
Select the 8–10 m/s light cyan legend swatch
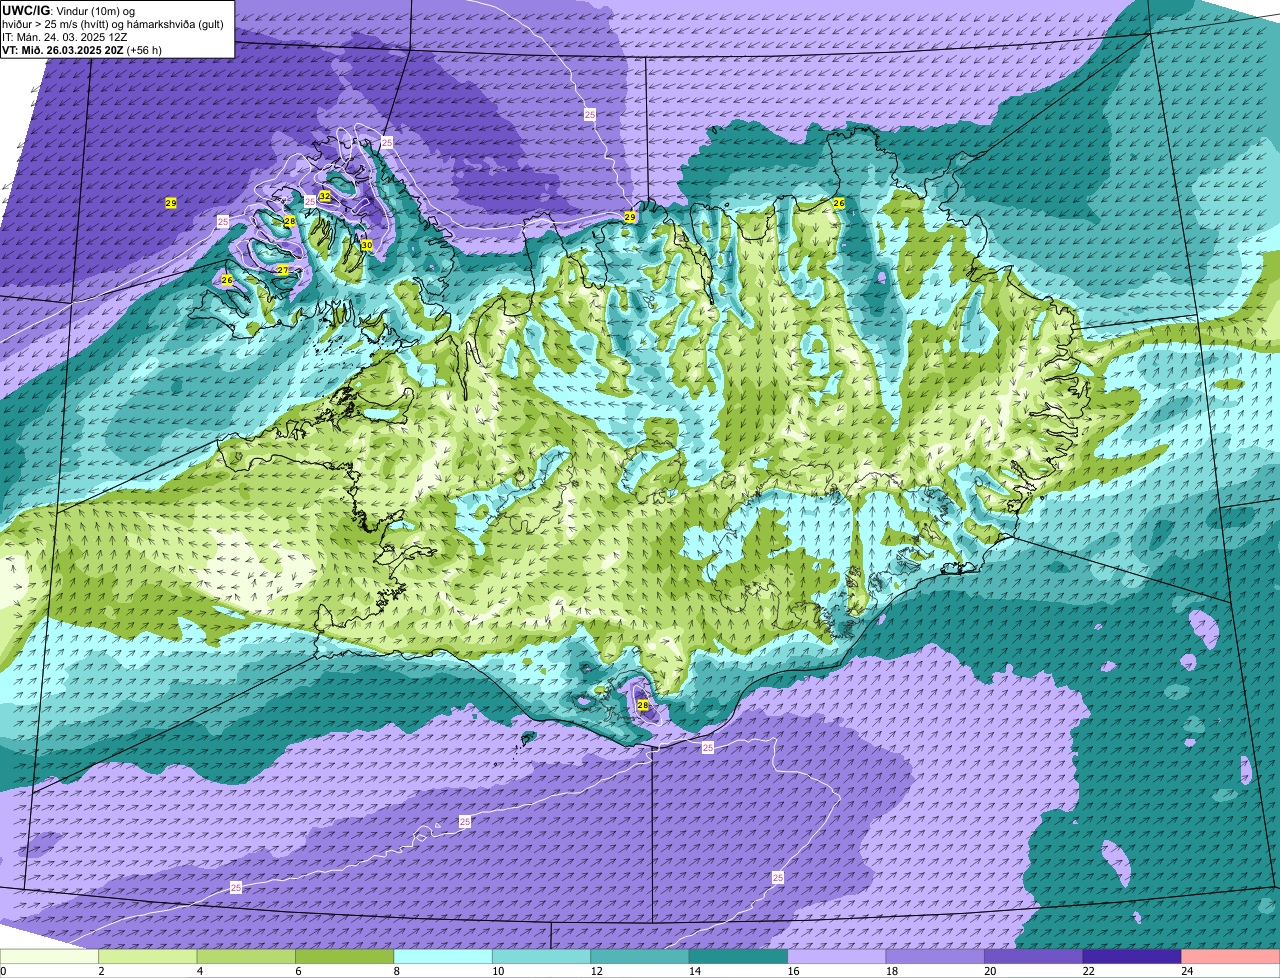tap(443, 956)
